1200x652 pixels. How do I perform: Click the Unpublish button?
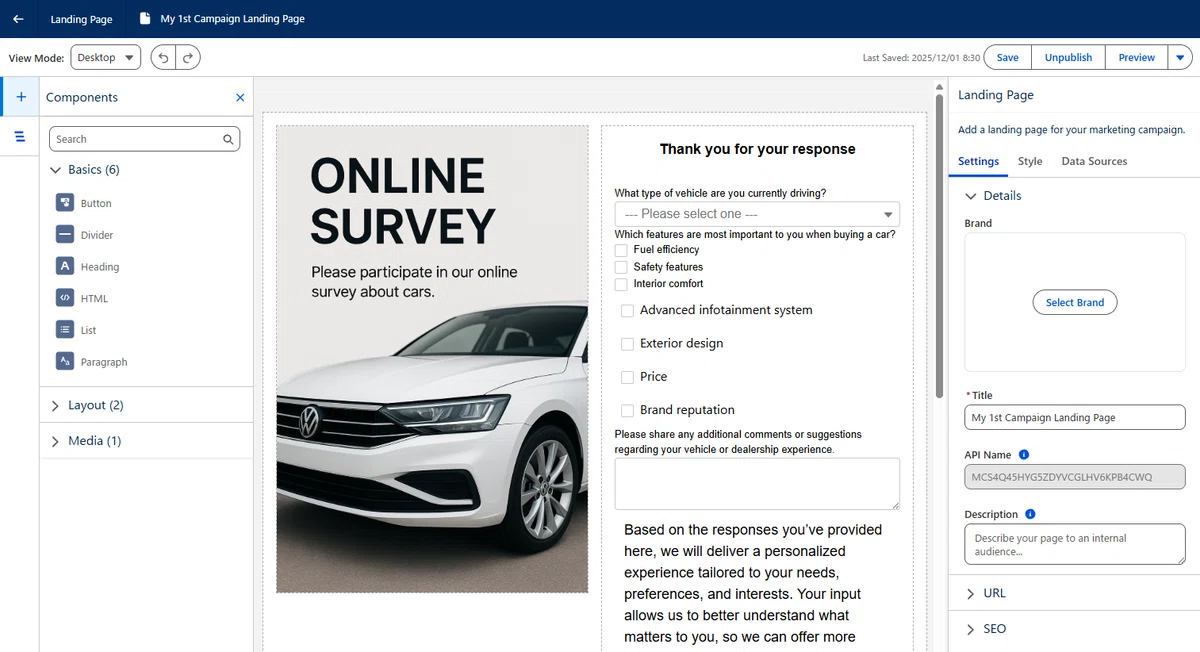1068,58
